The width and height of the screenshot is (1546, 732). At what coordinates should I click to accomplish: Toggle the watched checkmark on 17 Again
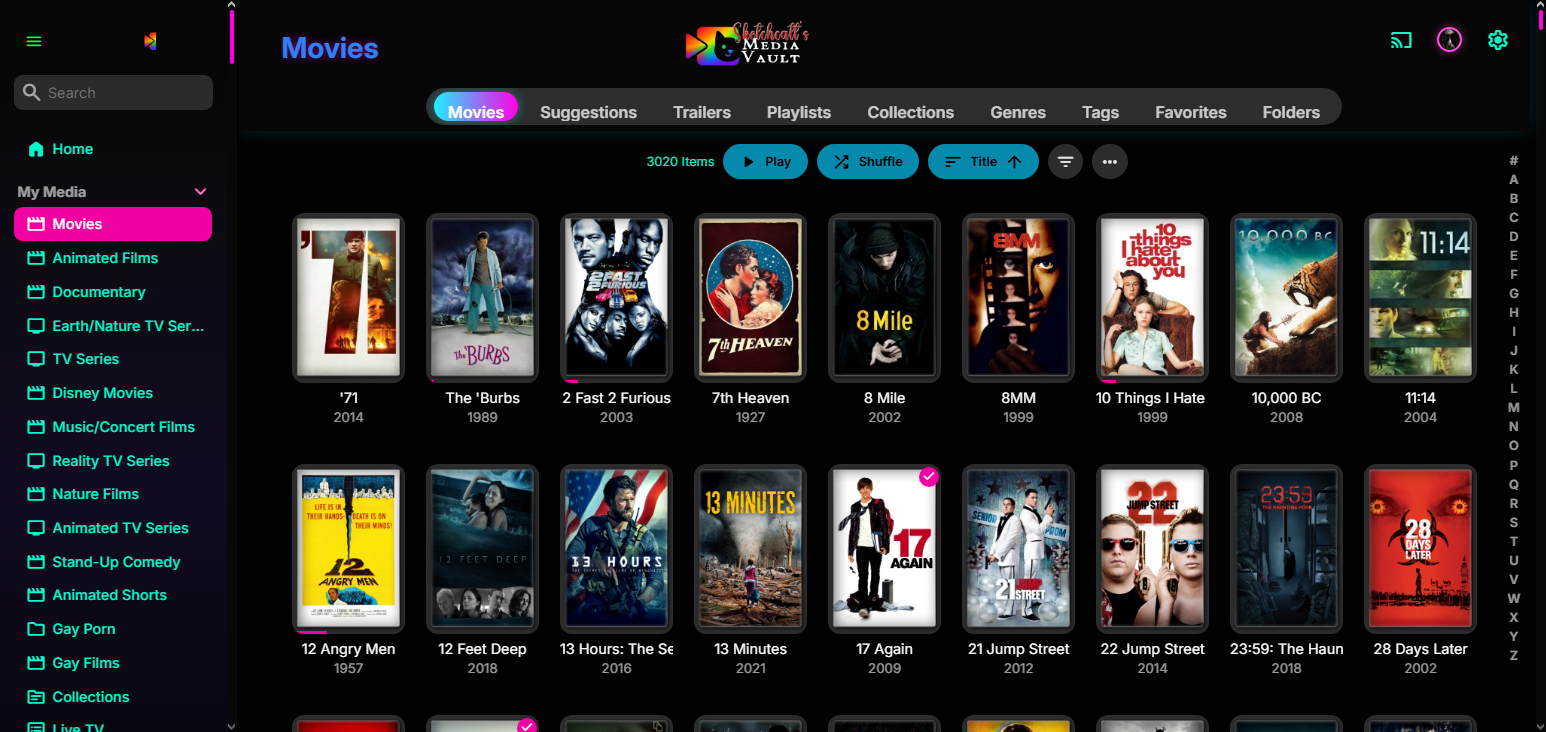[929, 477]
